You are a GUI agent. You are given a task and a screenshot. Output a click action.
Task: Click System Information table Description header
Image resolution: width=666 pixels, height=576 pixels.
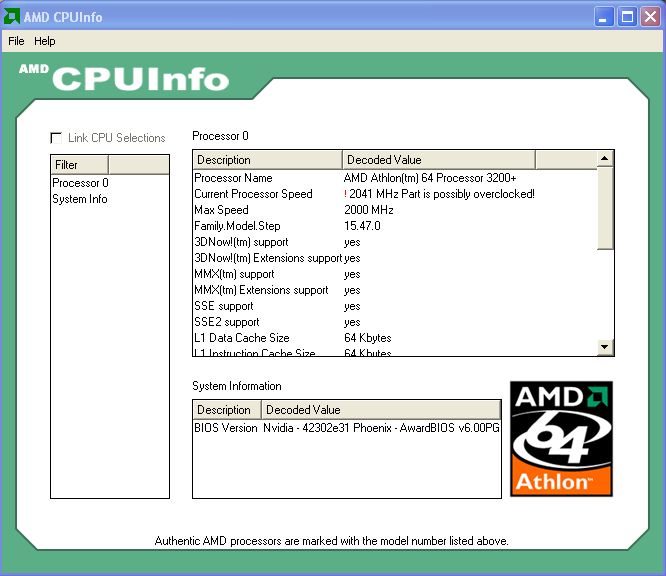(227, 410)
